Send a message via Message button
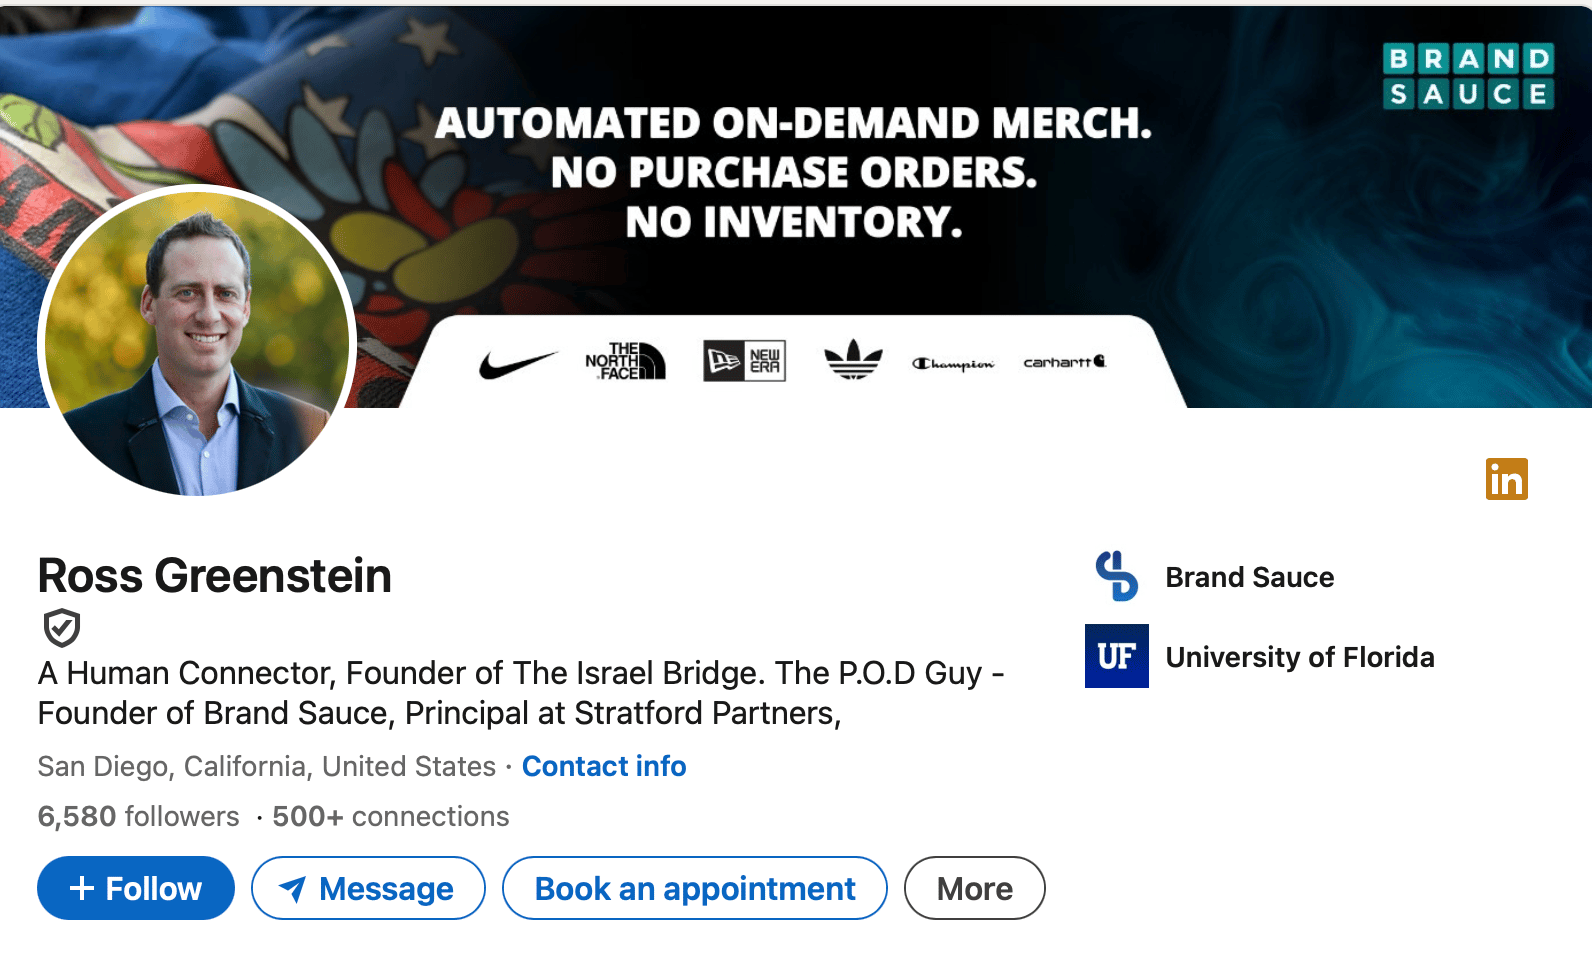This screenshot has width=1592, height=968. (368, 888)
